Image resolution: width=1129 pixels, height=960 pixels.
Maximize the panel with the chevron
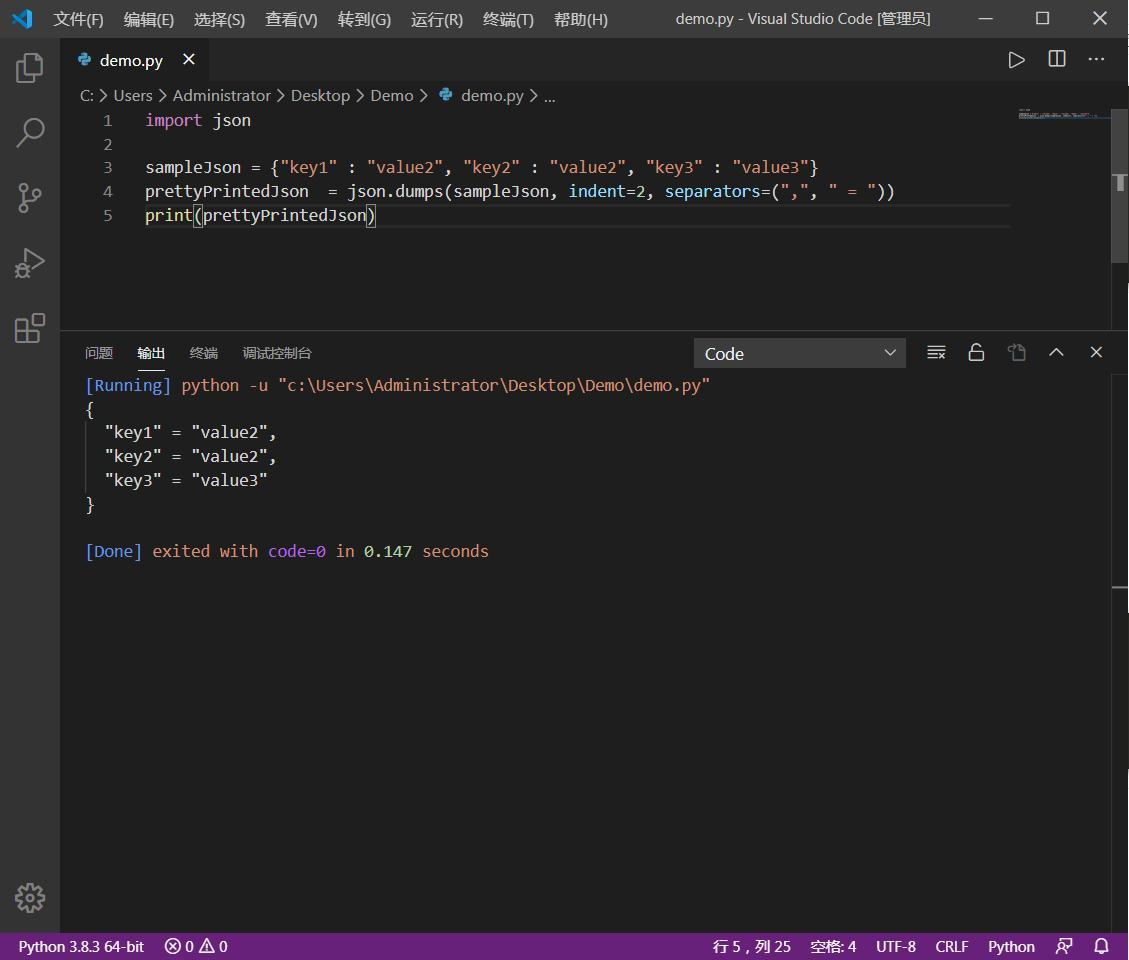(x=1056, y=352)
